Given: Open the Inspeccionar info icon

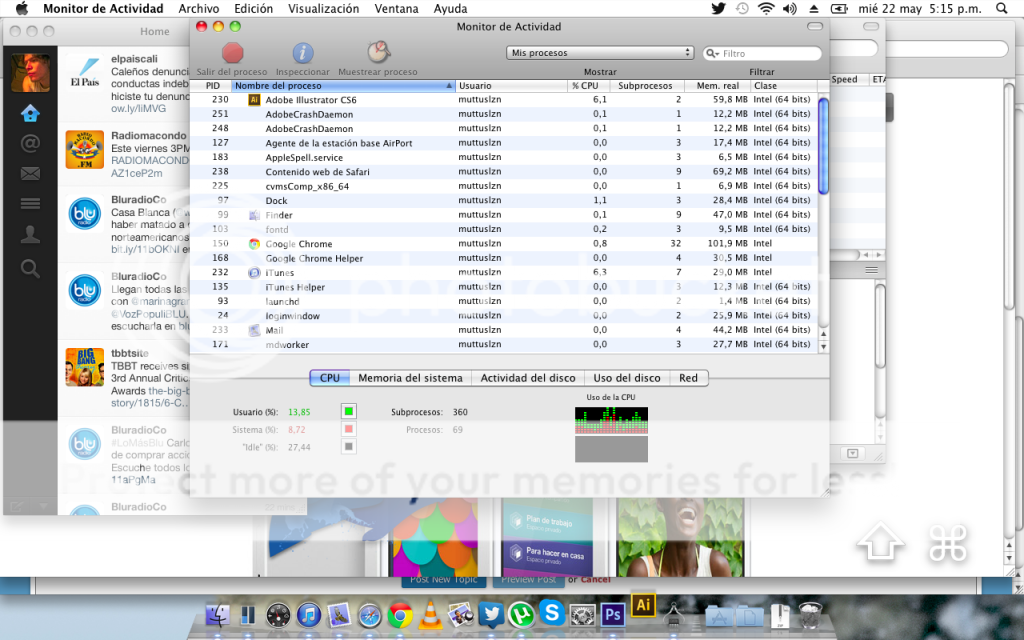Looking at the screenshot, I should (x=302, y=53).
